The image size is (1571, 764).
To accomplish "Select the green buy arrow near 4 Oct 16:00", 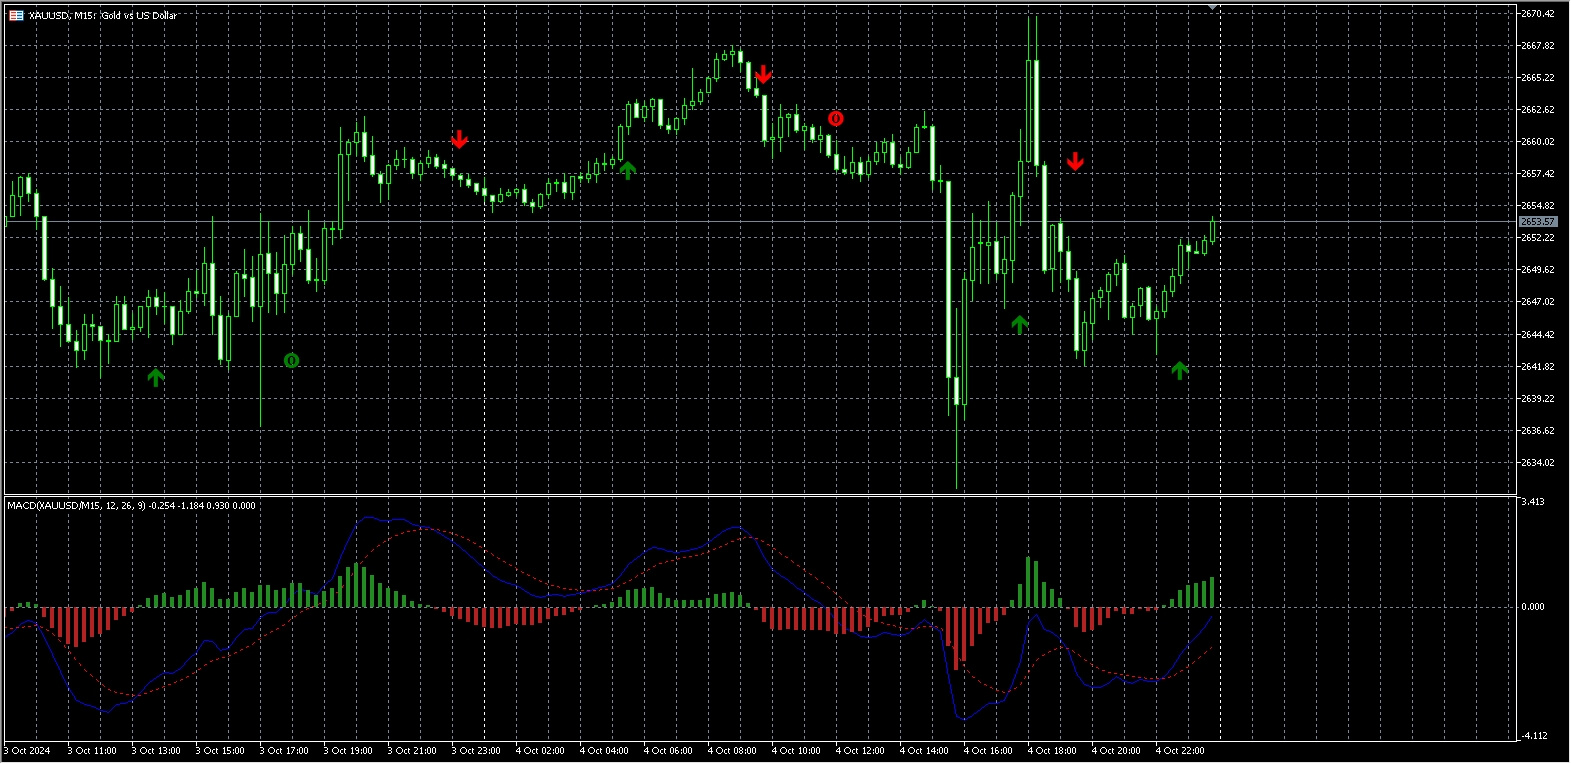I will pos(1019,324).
